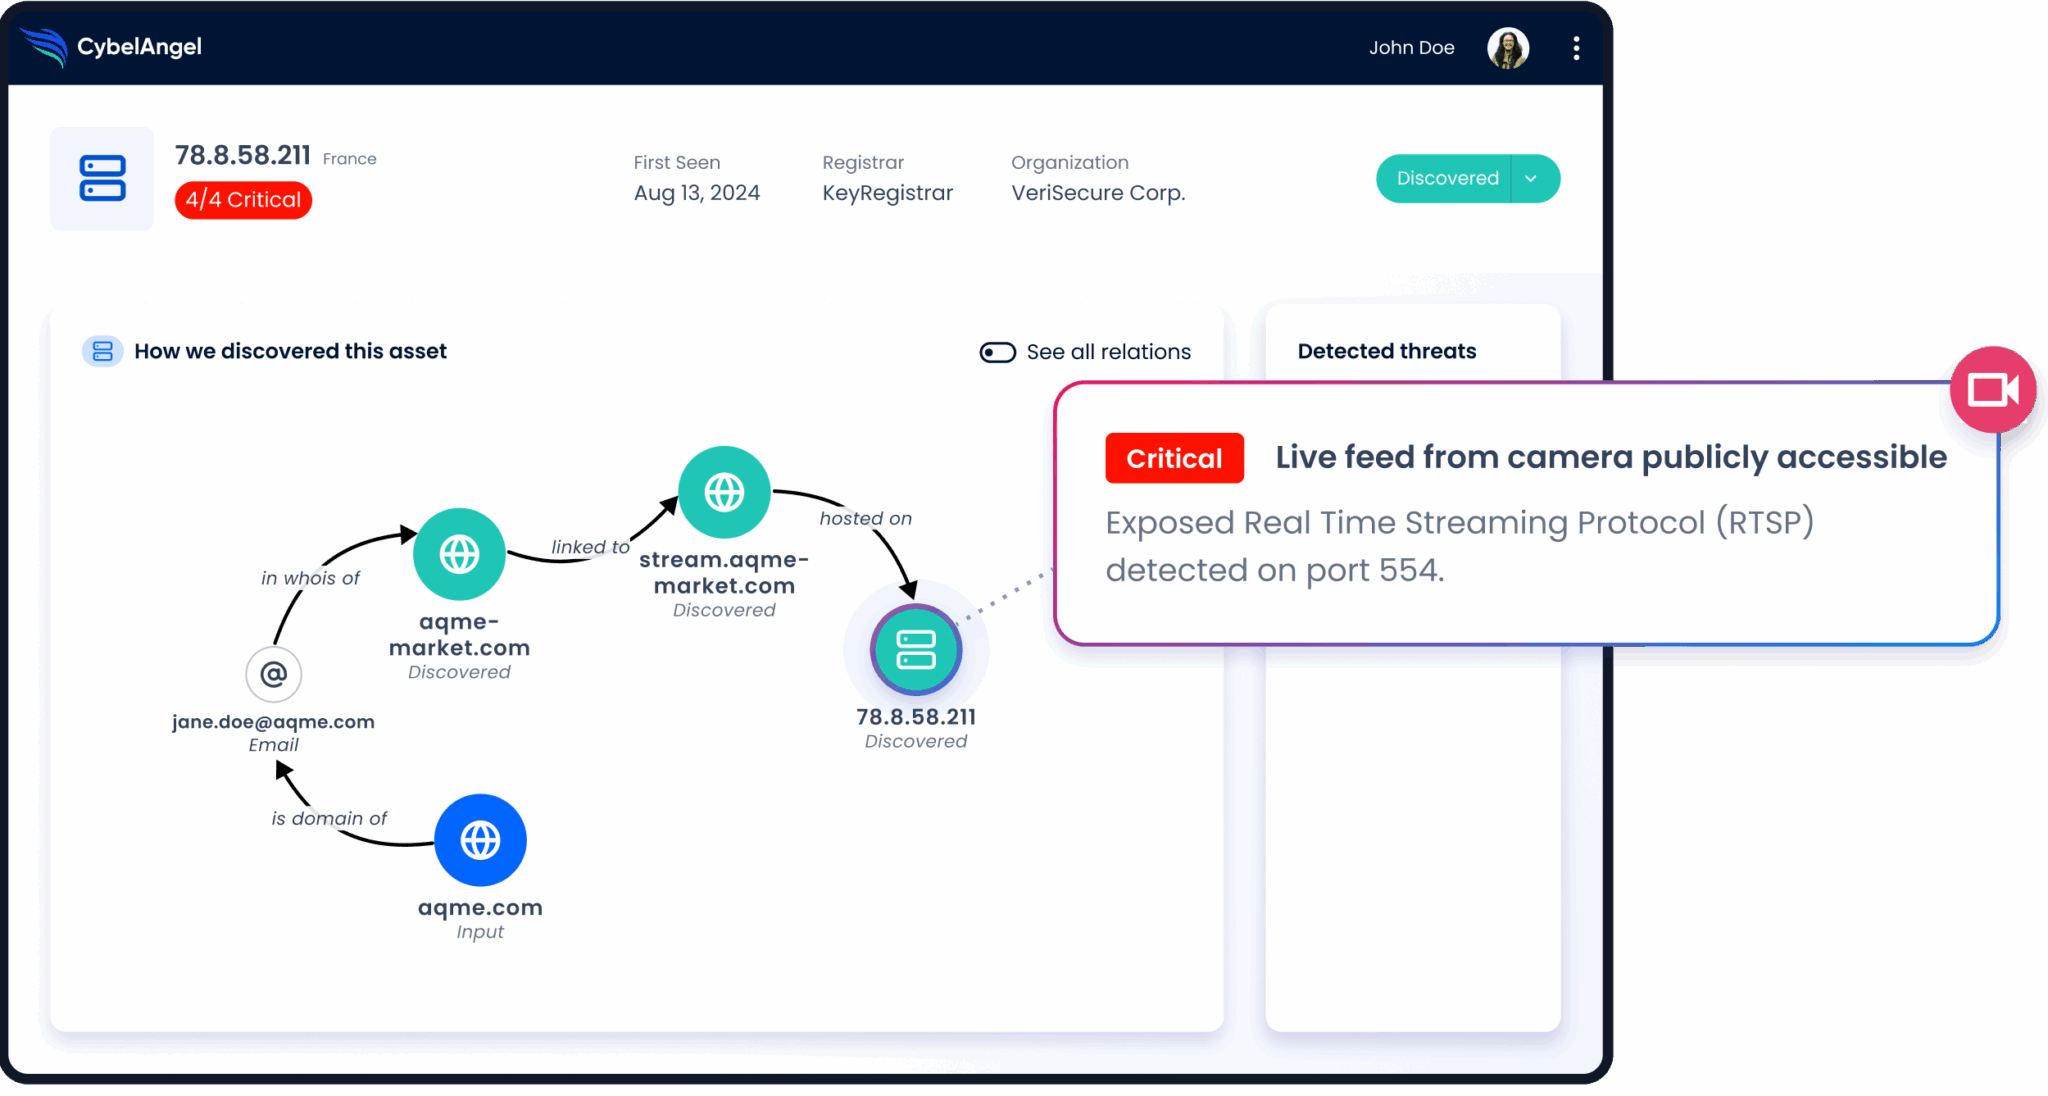Click the VeriSecure Corp. organization value

click(1097, 193)
